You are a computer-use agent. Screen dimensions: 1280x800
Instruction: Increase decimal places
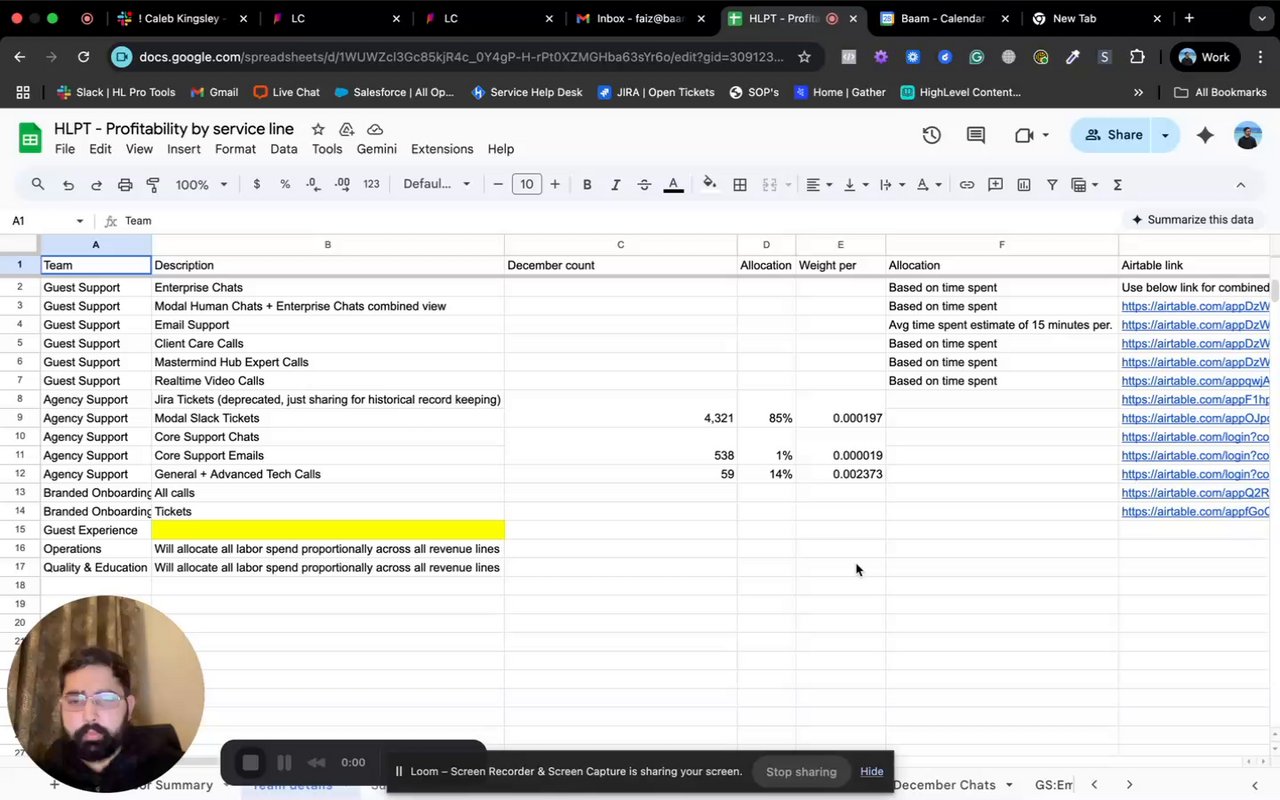pyautogui.click(x=342, y=184)
